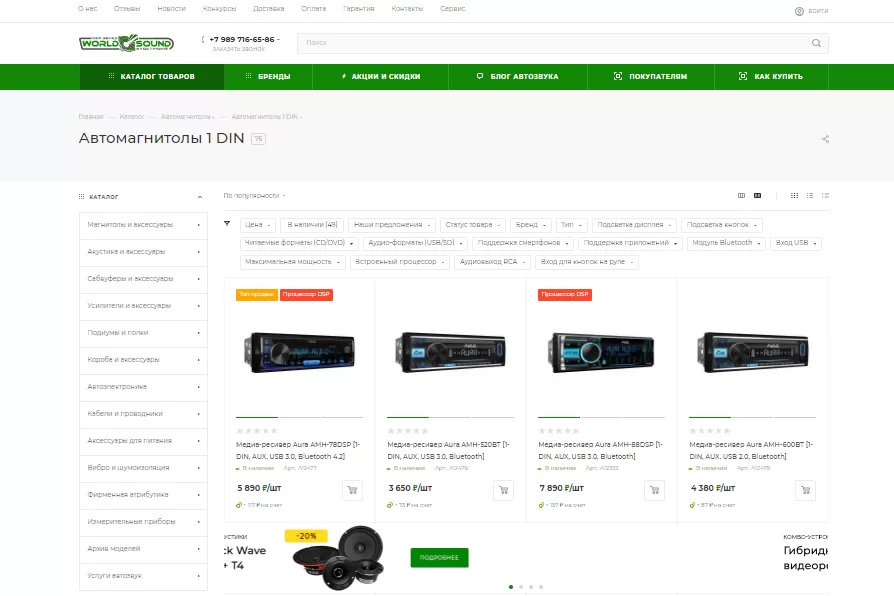Expand 'Сабвуферы и аксессуары' sidebar category

143,279
